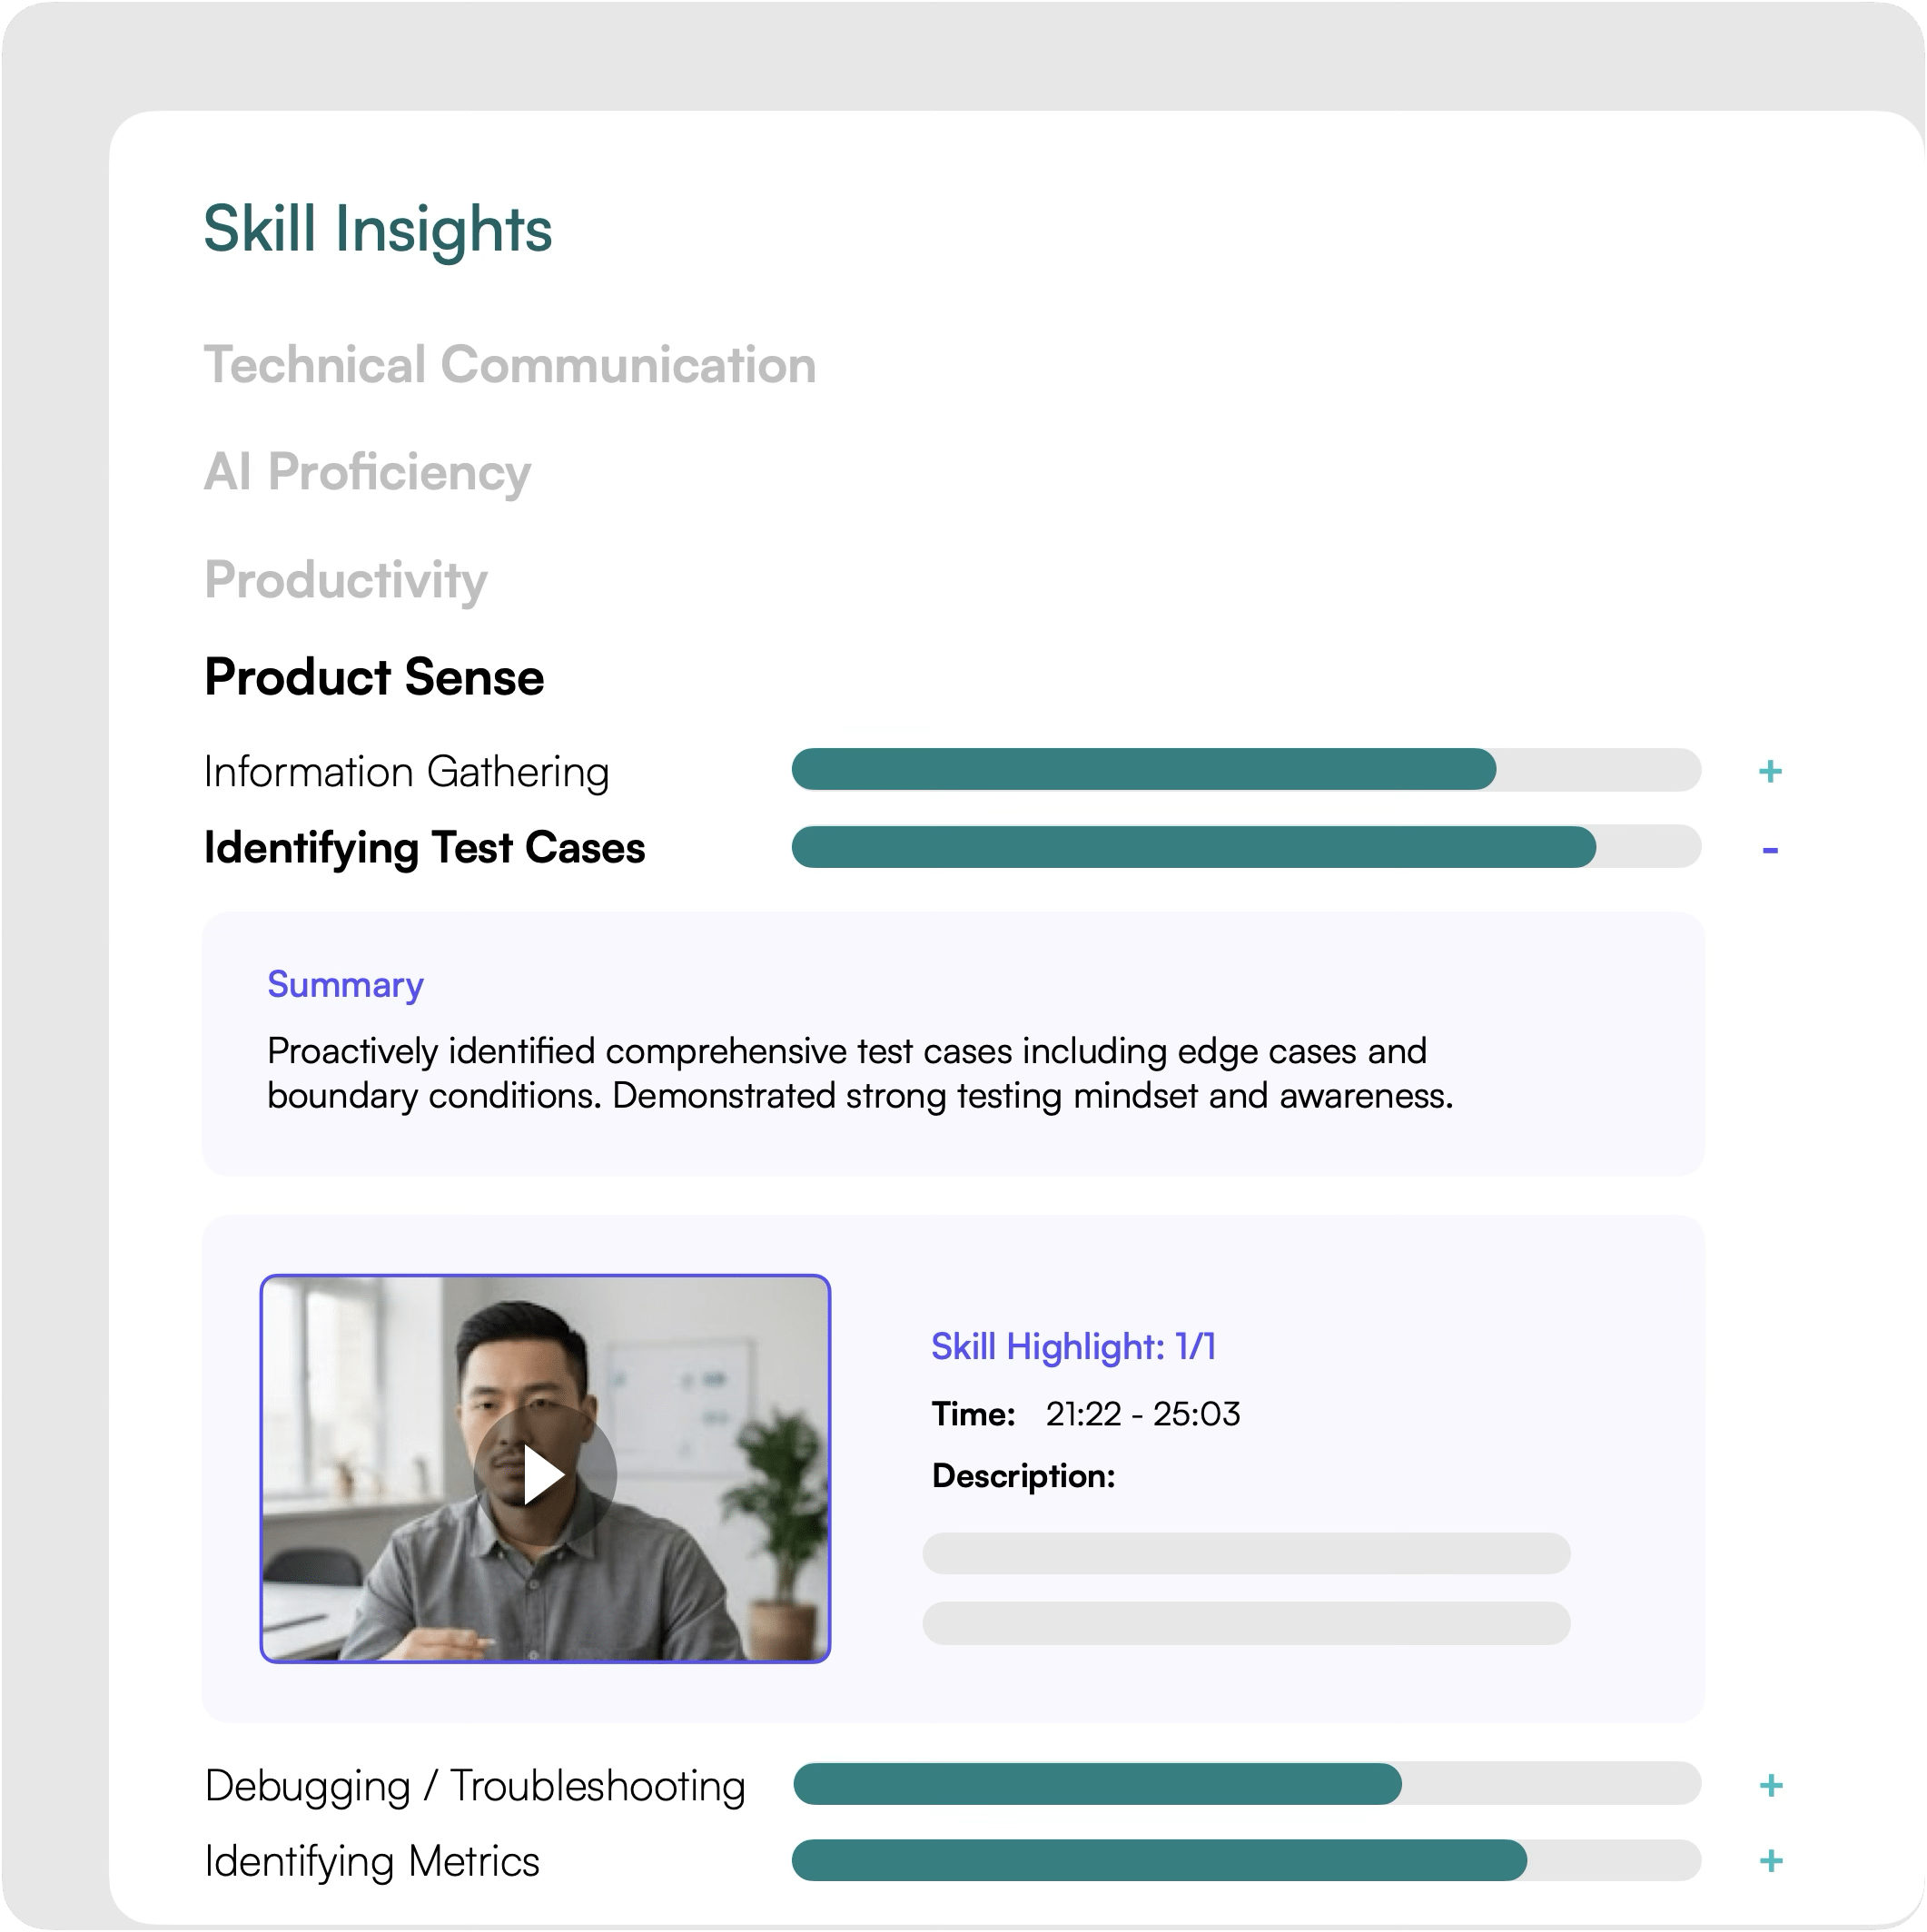Screen dimensions: 1927x1932
Task: Click the Debugging / Troubleshooting label
Action: (x=475, y=1786)
